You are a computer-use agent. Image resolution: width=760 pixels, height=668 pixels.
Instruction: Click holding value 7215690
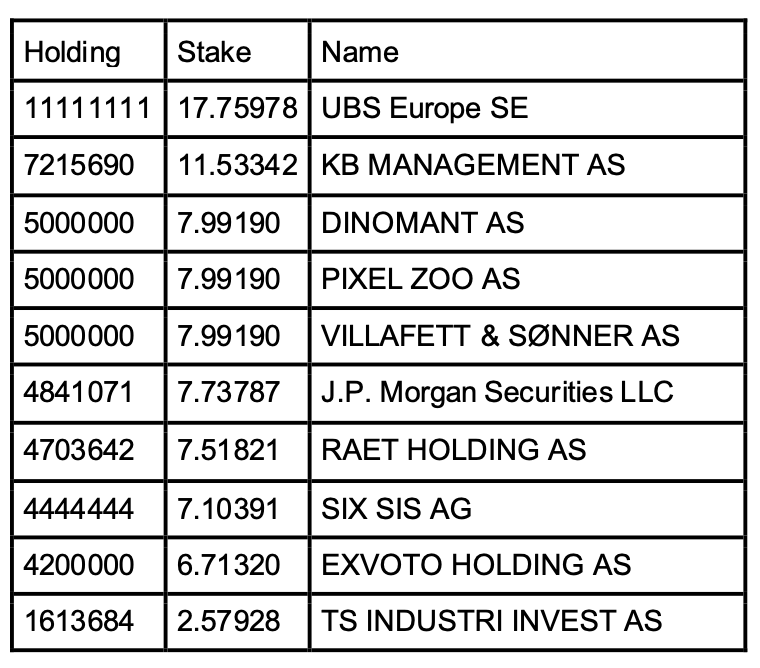click(79, 165)
